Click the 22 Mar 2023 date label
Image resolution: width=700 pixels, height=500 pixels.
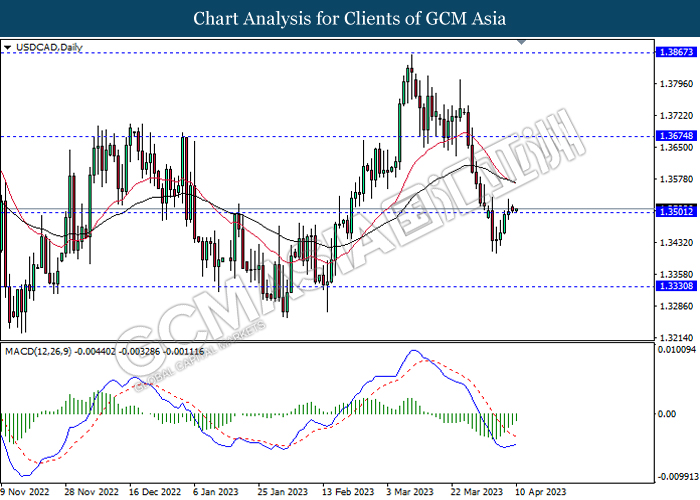coord(477,492)
